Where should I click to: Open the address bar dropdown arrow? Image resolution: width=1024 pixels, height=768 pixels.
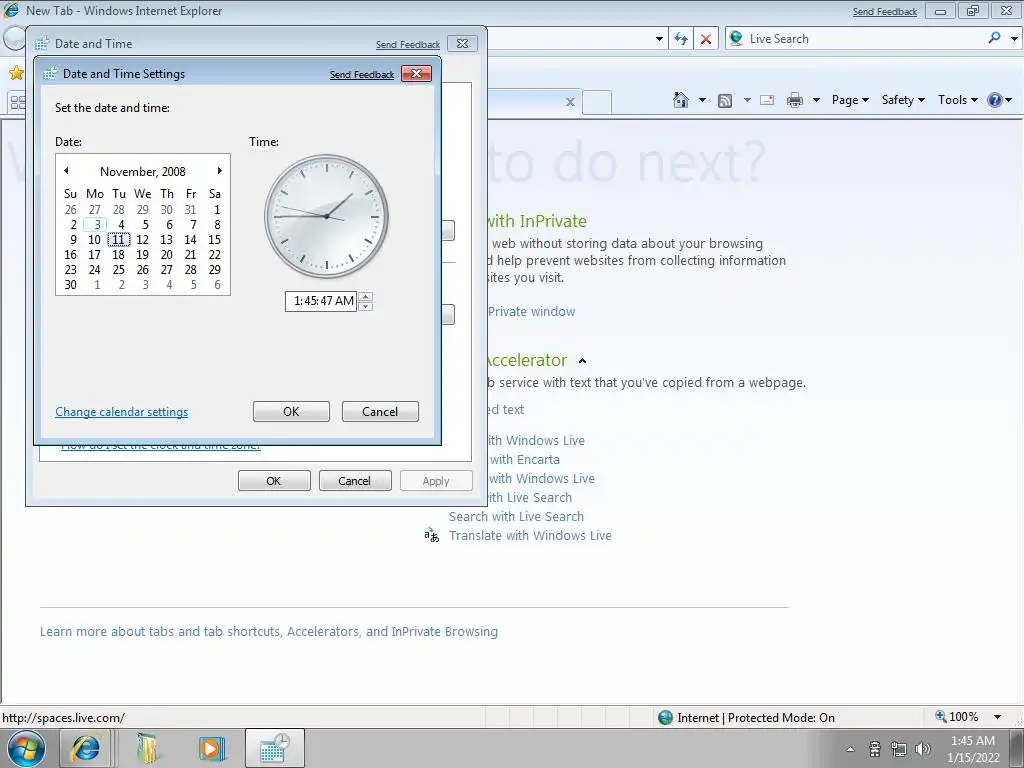[x=659, y=39]
